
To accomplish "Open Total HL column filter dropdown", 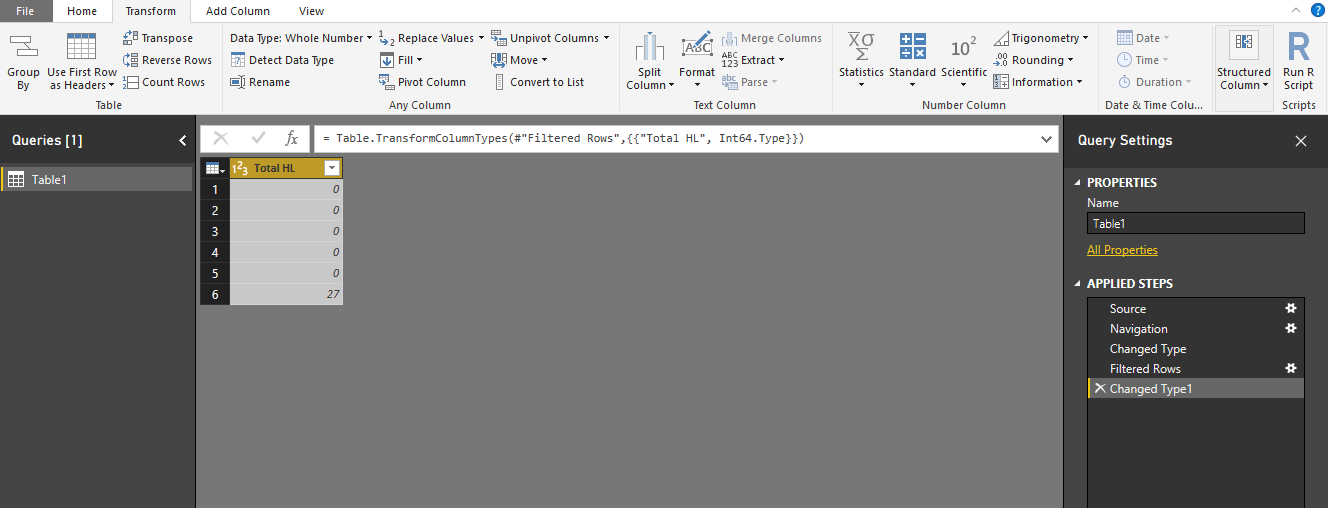I will (332, 168).
